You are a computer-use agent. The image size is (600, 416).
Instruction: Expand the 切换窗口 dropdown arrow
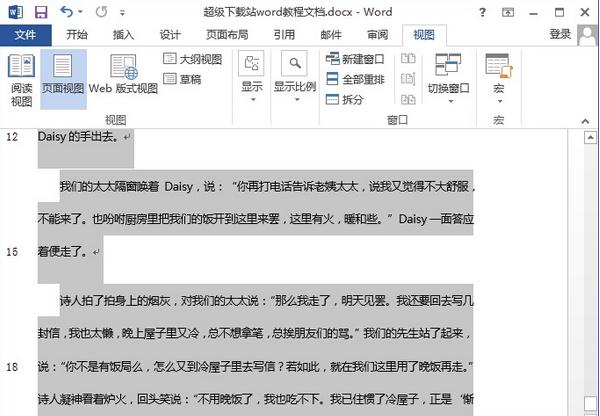click(x=451, y=101)
